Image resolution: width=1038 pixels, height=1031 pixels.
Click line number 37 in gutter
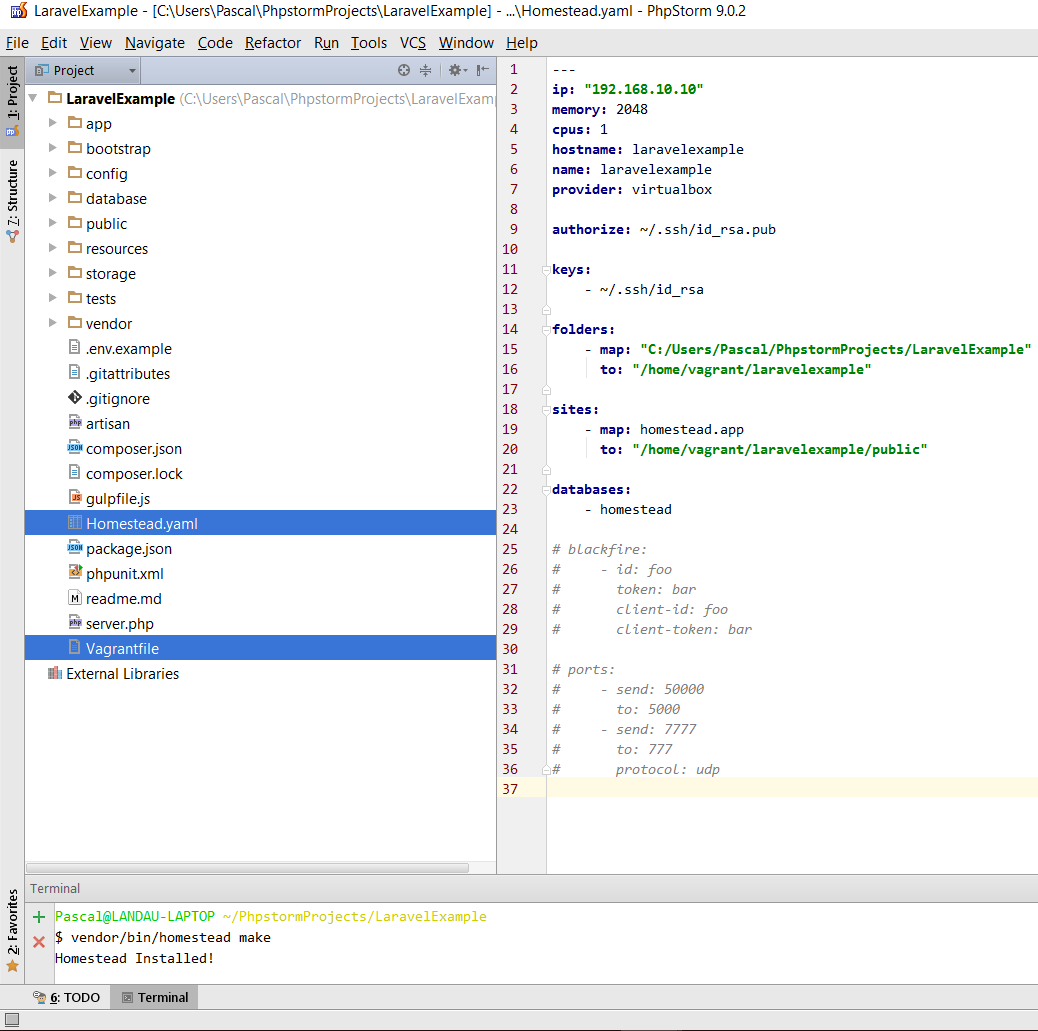coord(510,789)
